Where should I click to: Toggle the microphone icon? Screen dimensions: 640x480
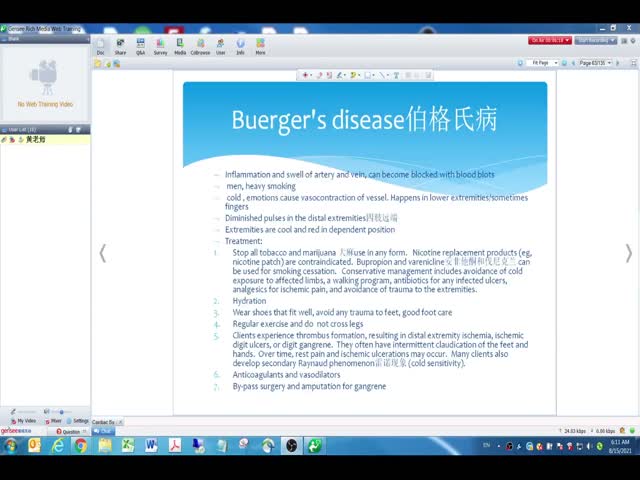point(13,411)
